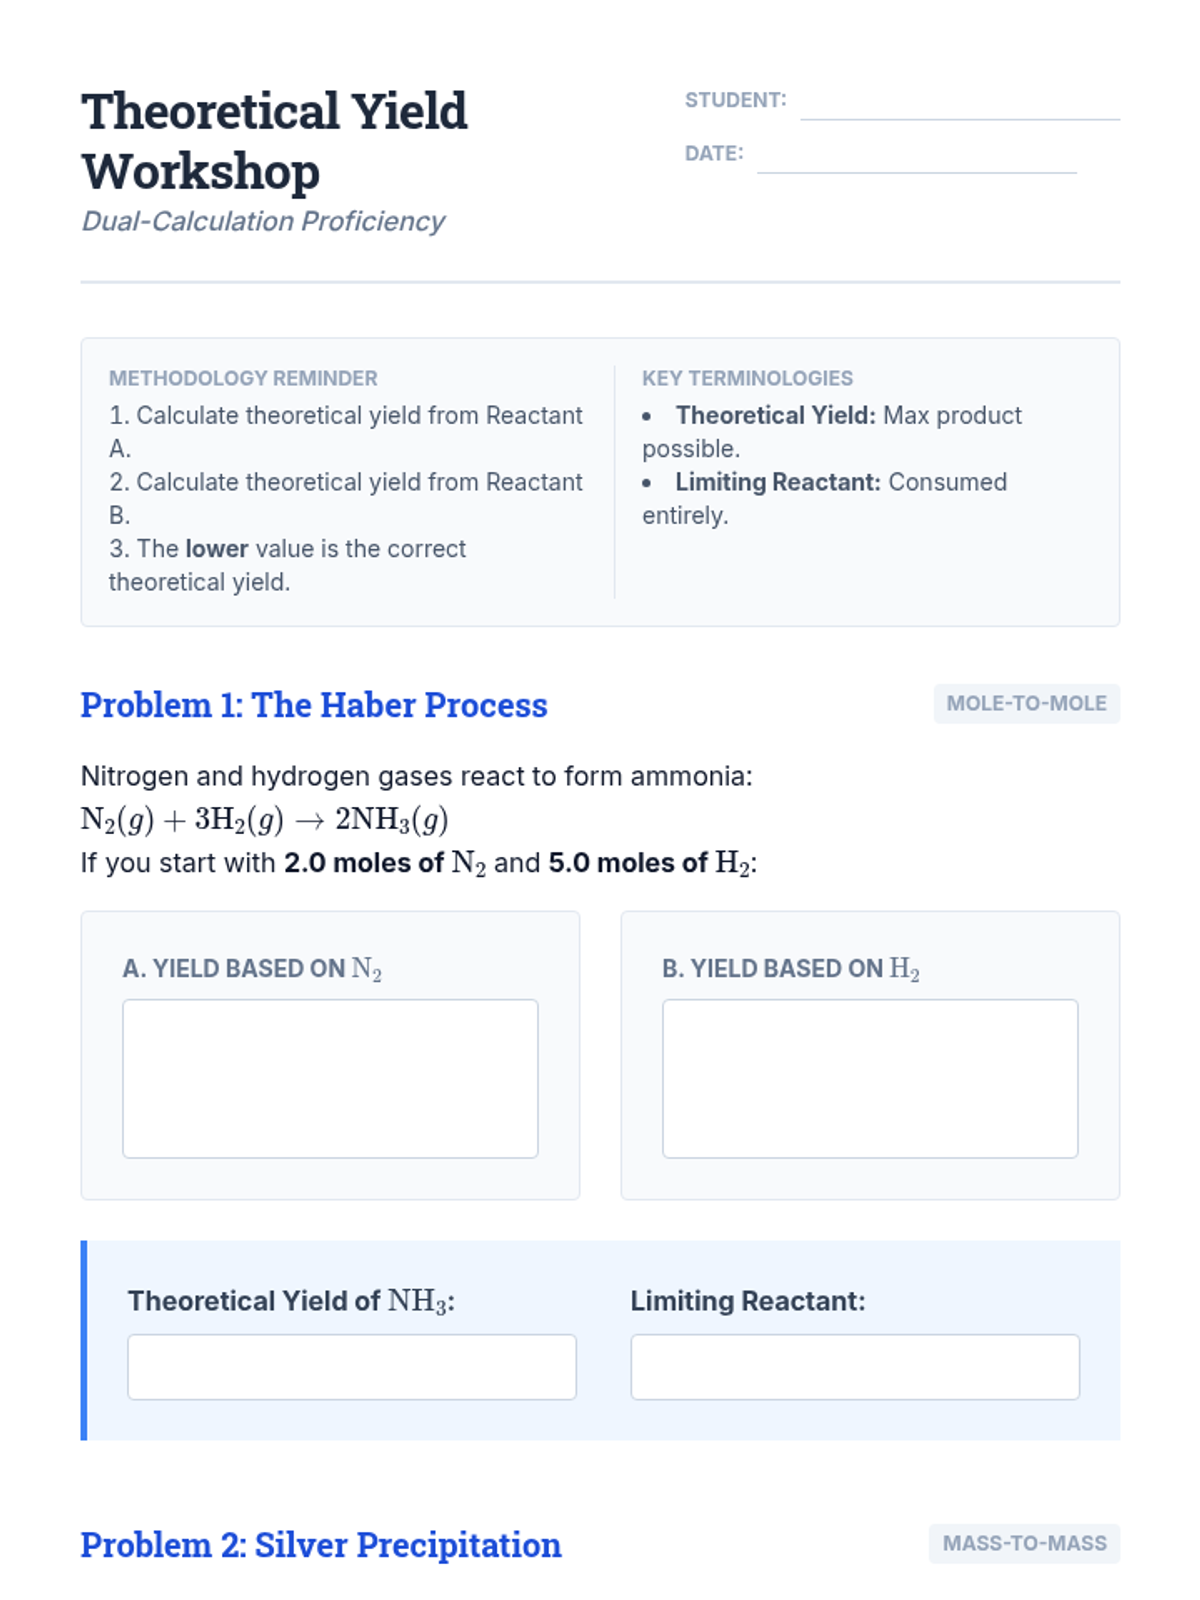Click the Haber process chemical equation
Viewport: 1200px width, 1600px height.
pos(264,820)
